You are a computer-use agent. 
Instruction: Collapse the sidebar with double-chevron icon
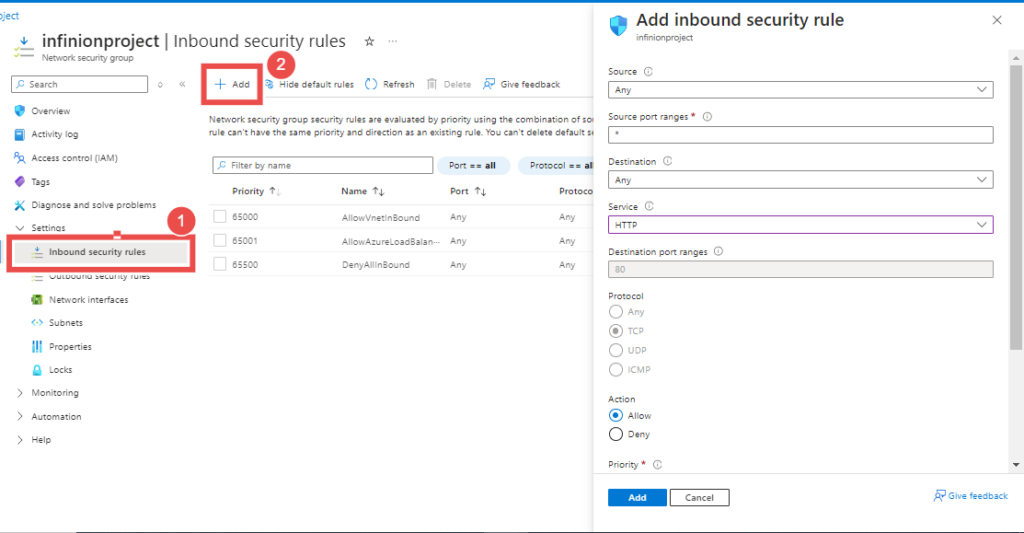182,84
